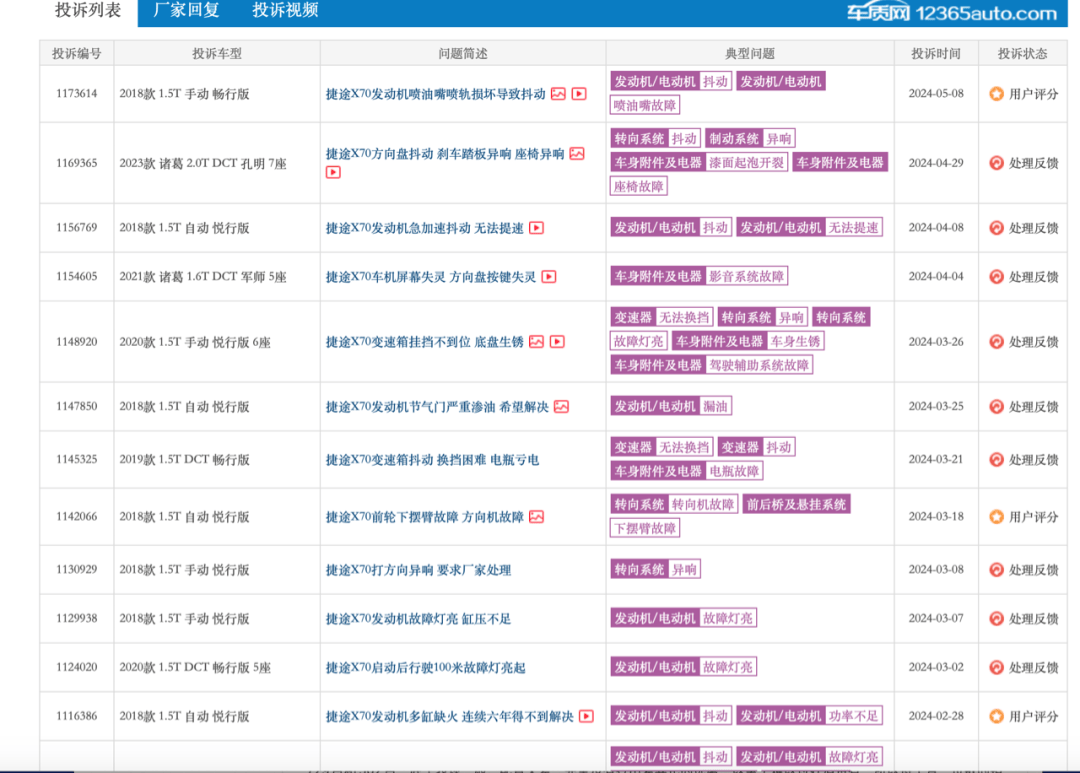Open complaint 捷途X70启动后行驶100米故障灯亮起

pos(426,668)
